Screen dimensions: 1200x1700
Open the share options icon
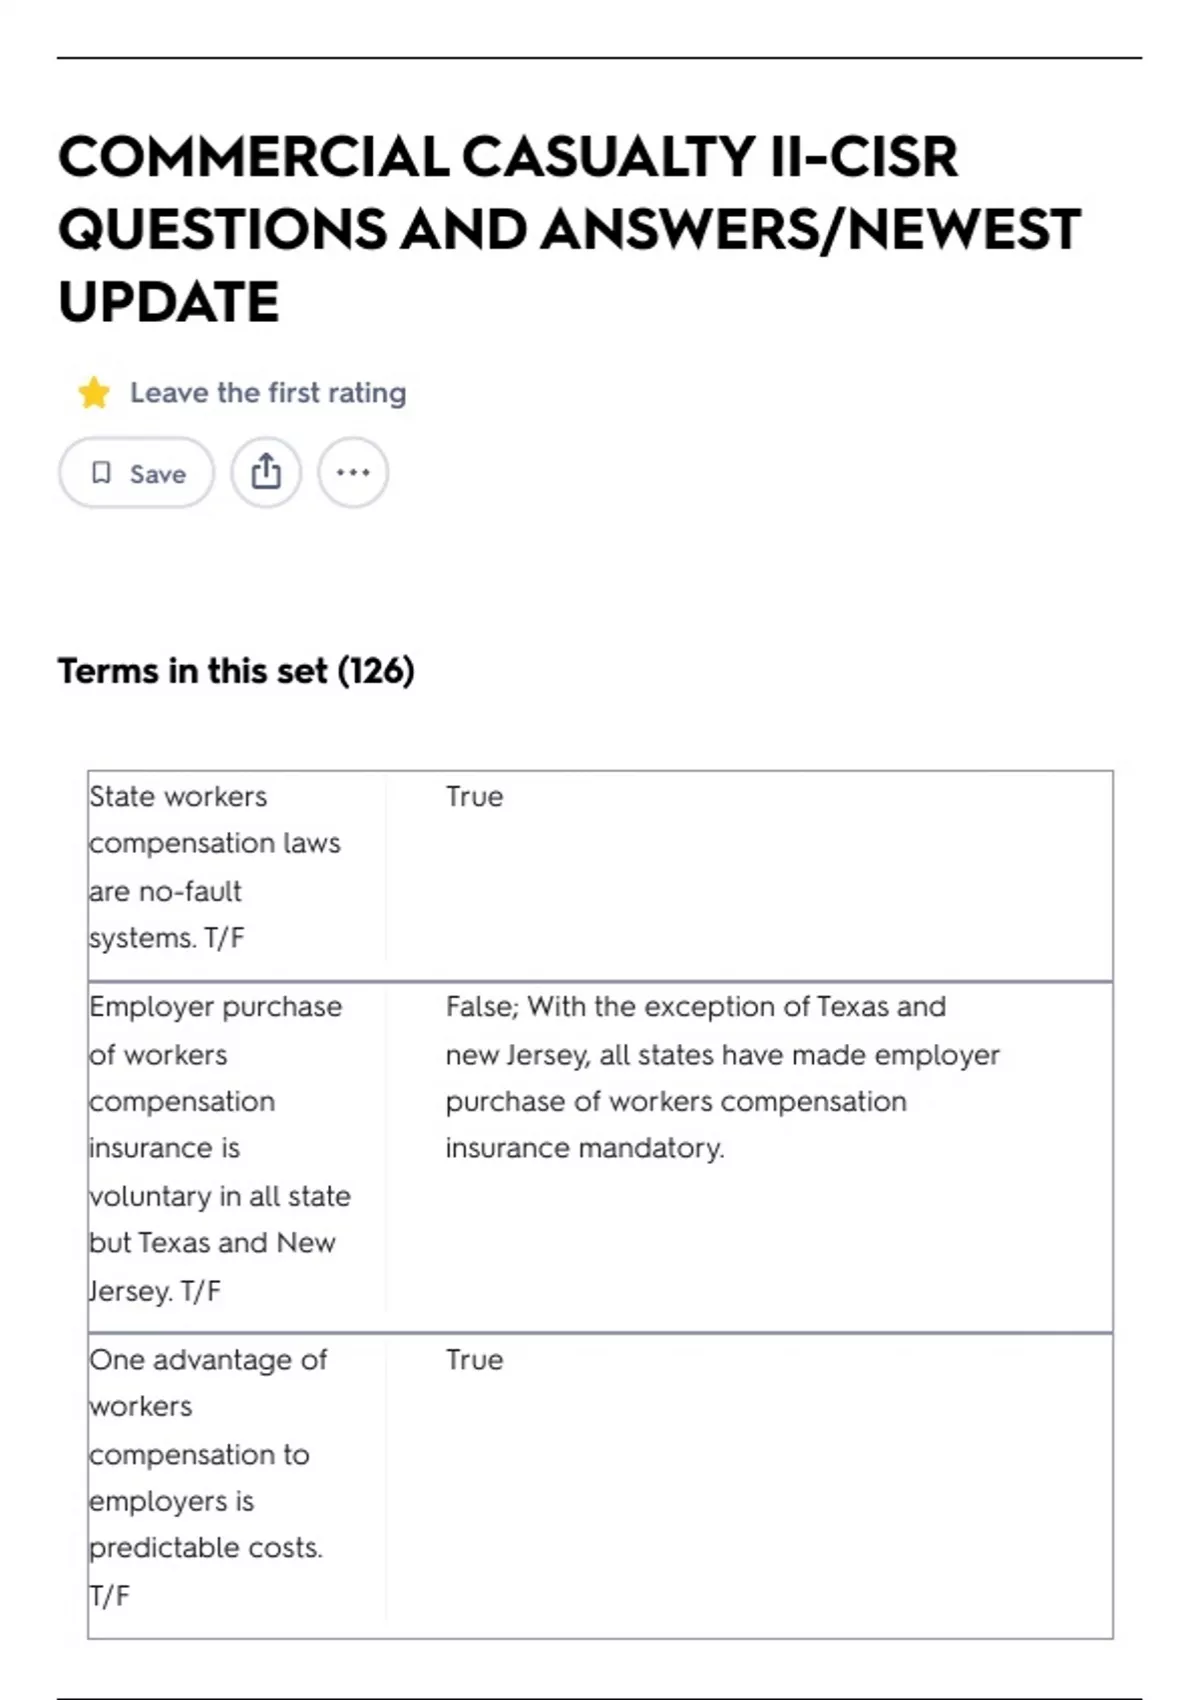(x=266, y=472)
